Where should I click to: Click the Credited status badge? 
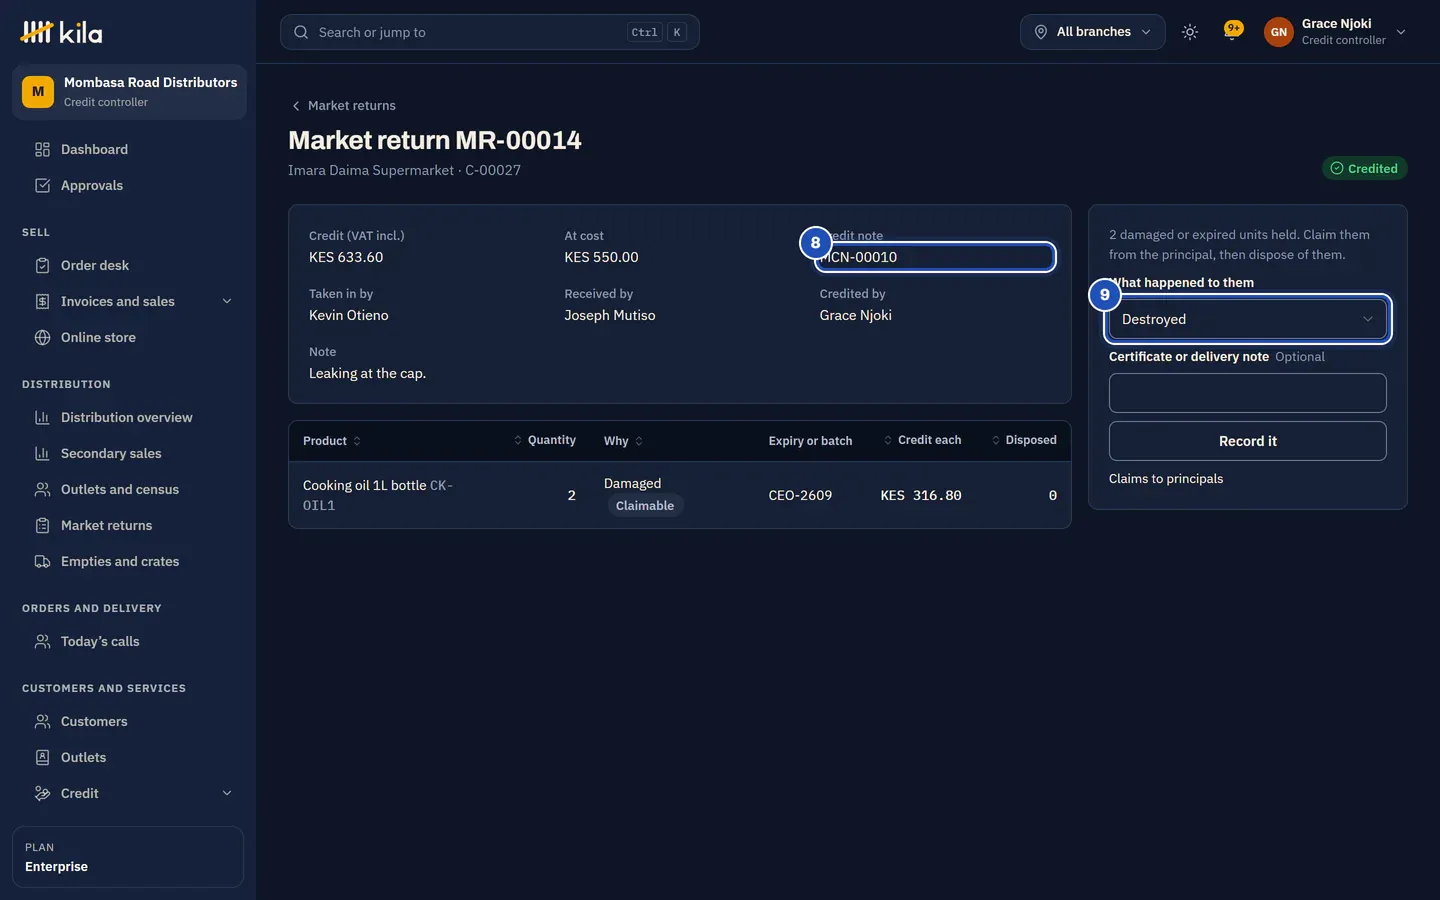[1364, 168]
